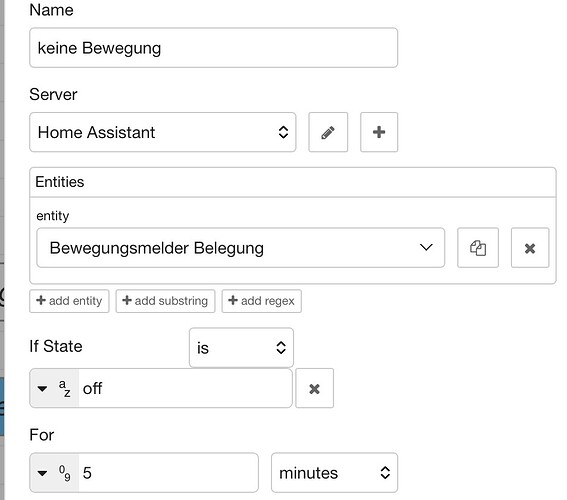Remove the Bewegungsmelder Belegung entity row
Viewport: 567px width, 500px height.
pyautogui.click(x=530, y=248)
